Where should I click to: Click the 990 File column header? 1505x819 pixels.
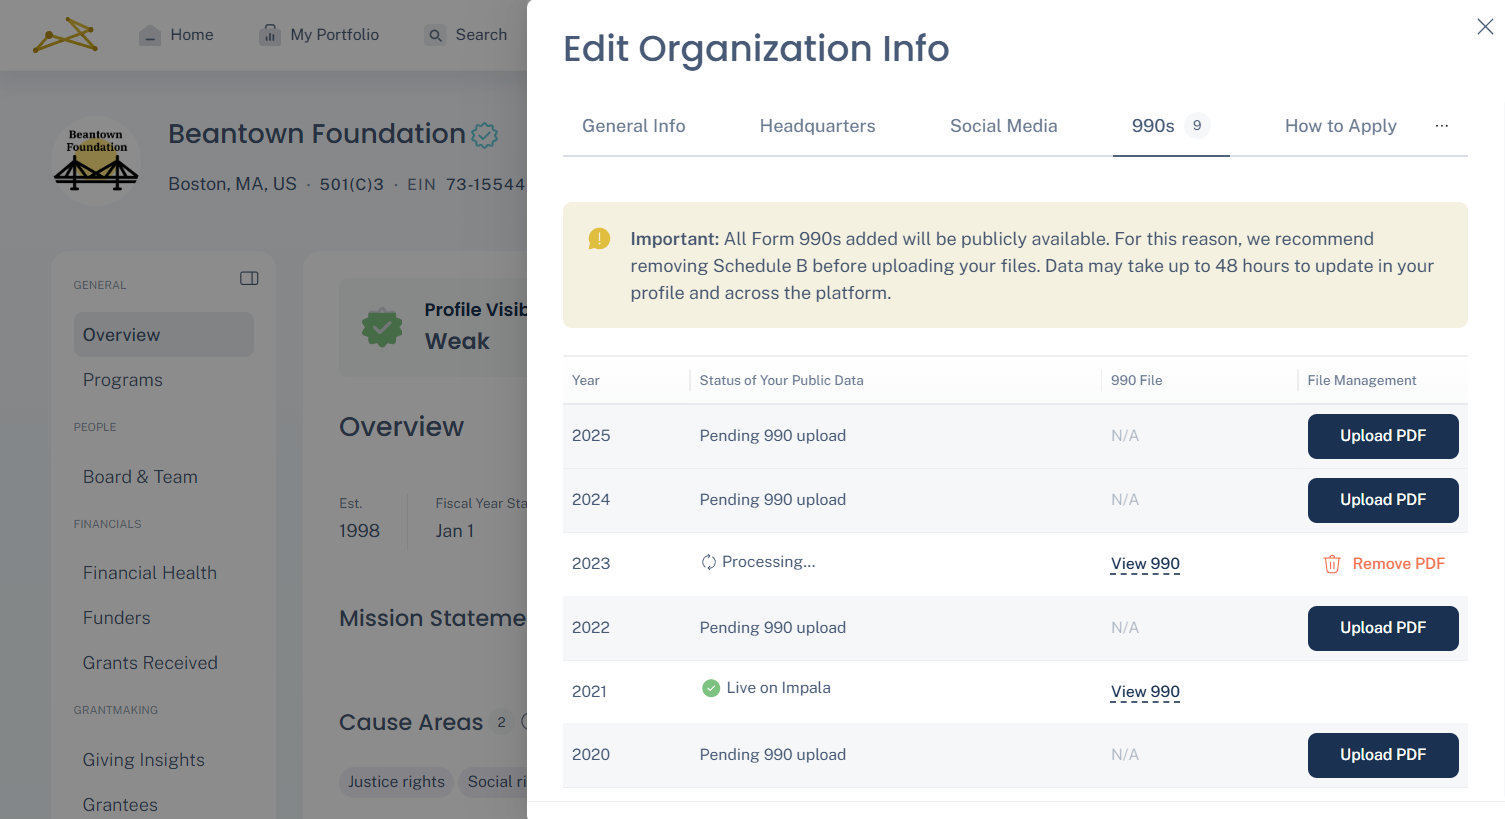[x=1137, y=381]
